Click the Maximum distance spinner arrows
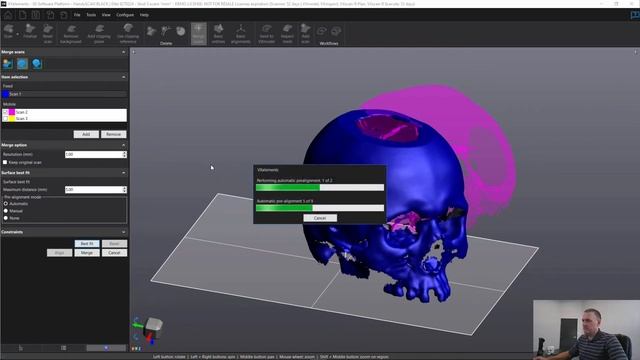The width and height of the screenshot is (640, 360). pyautogui.click(x=124, y=190)
